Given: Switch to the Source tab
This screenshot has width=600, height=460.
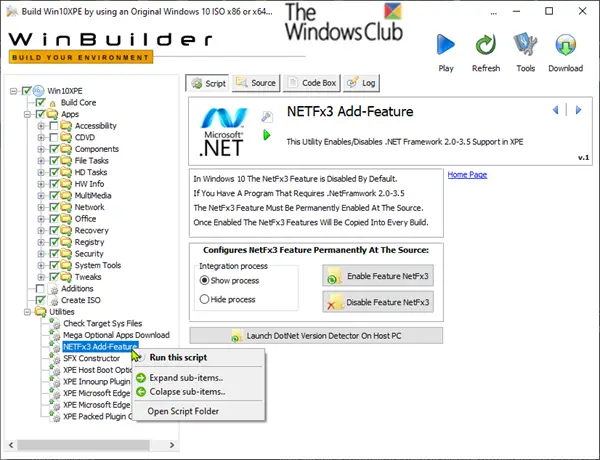Looking at the screenshot, I should tap(256, 83).
